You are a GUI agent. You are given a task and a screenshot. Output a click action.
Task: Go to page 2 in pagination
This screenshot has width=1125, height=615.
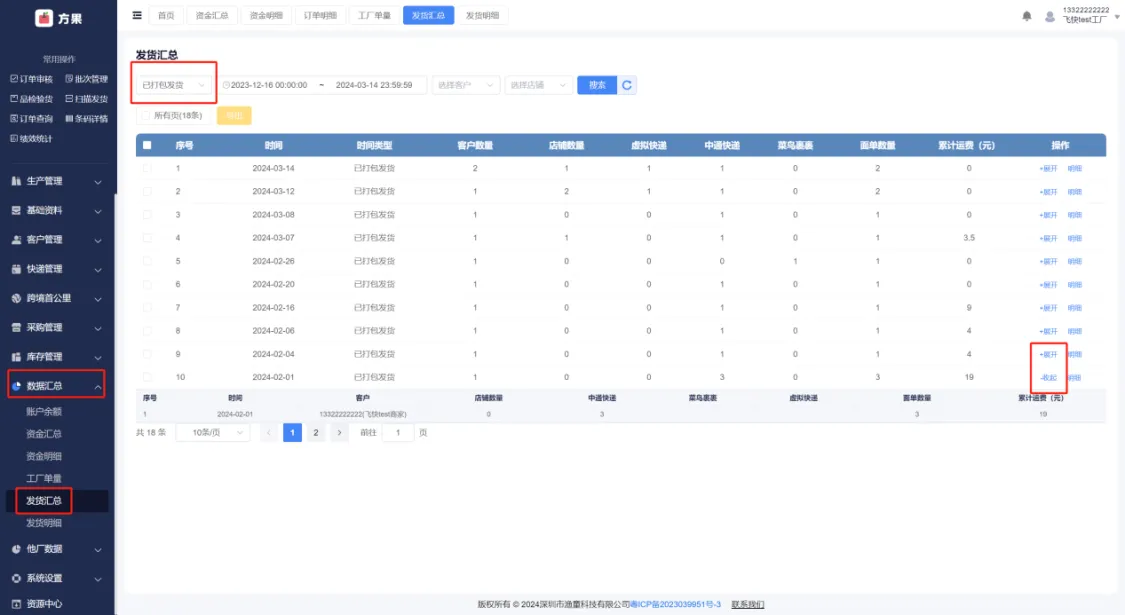(x=316, y=432)
